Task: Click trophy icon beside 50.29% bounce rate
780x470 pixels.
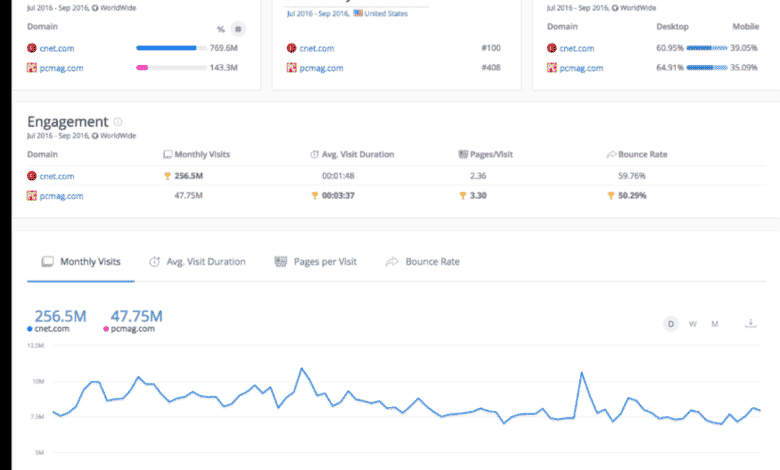Action: point(611,196)
